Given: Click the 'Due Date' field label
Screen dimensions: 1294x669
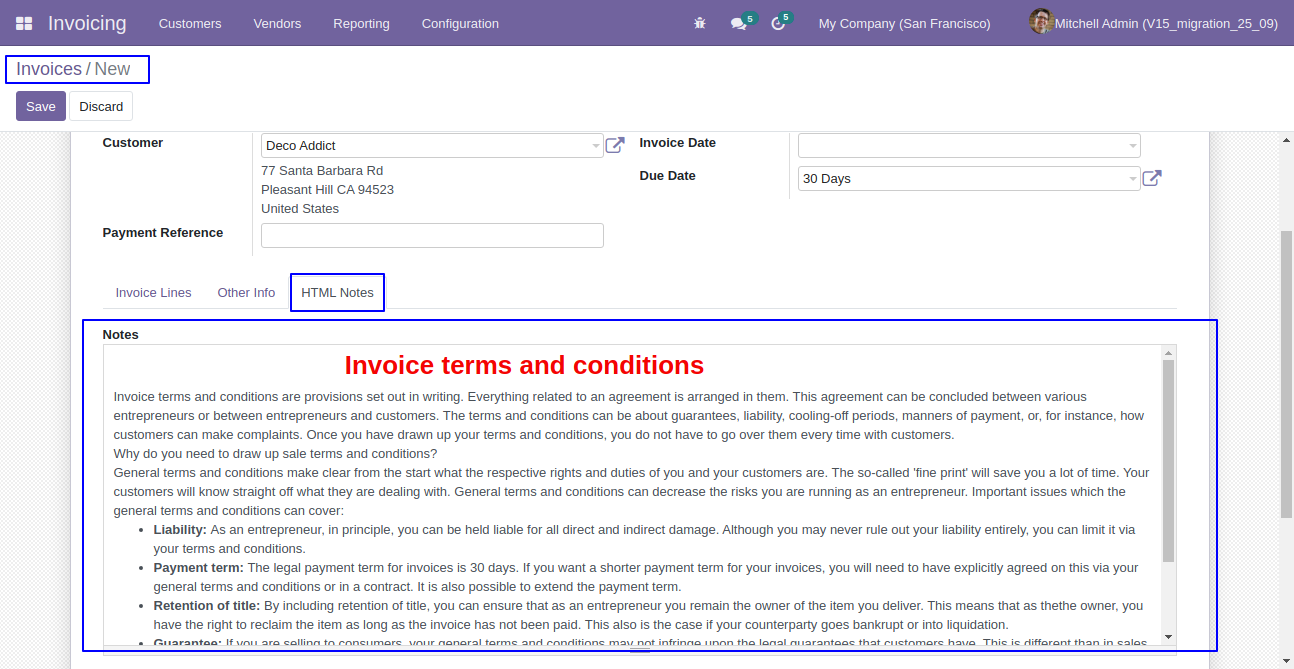Looking at the screenshot, I should [667, 176].
